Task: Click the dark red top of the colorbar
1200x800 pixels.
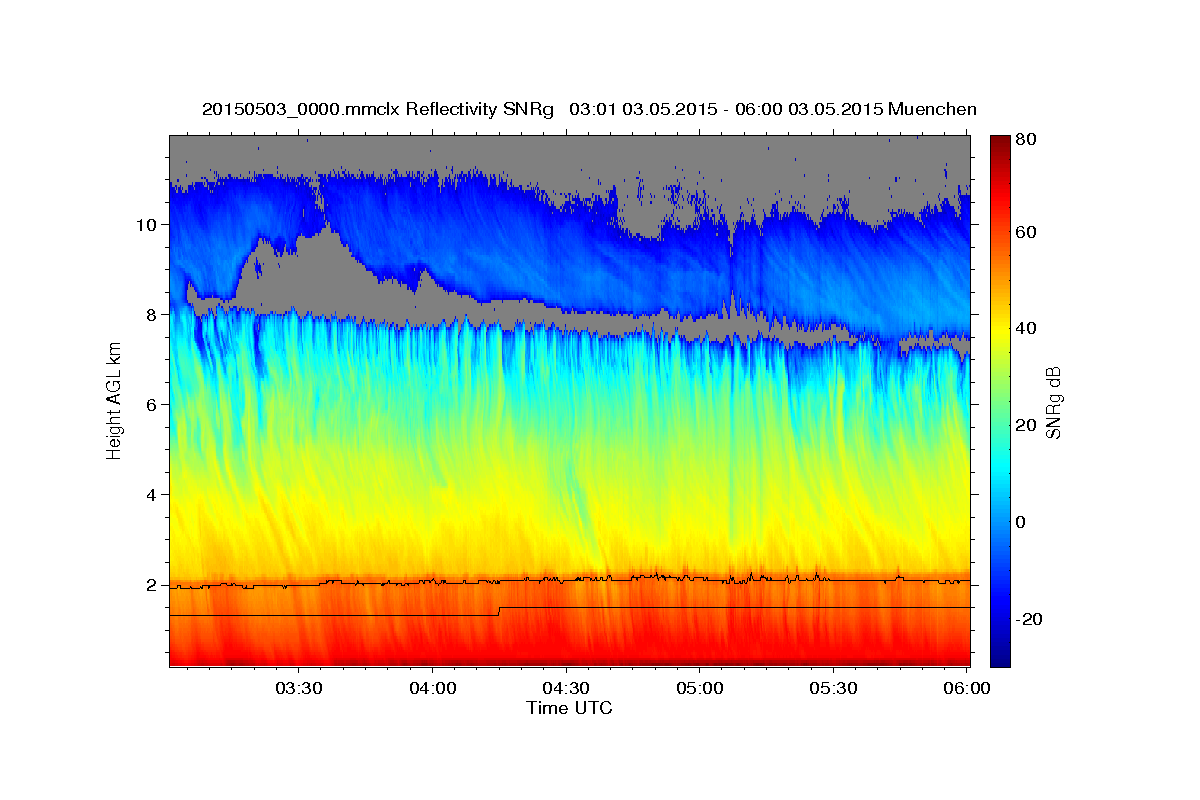Action: pos(1000,145)
